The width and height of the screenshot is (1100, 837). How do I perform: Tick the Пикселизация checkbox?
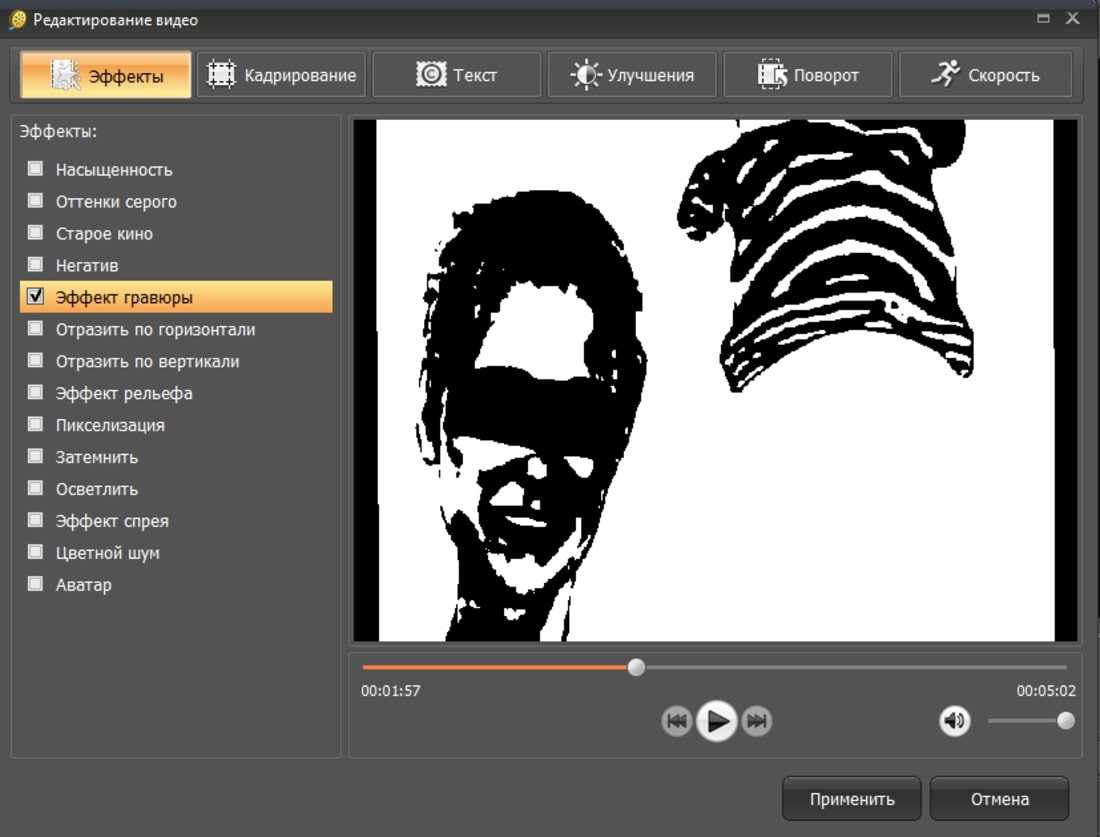click(36, 425)
